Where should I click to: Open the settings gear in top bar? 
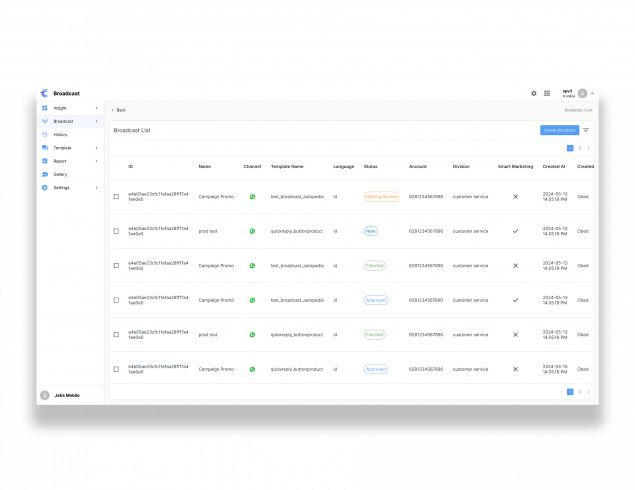click(534, 93)
